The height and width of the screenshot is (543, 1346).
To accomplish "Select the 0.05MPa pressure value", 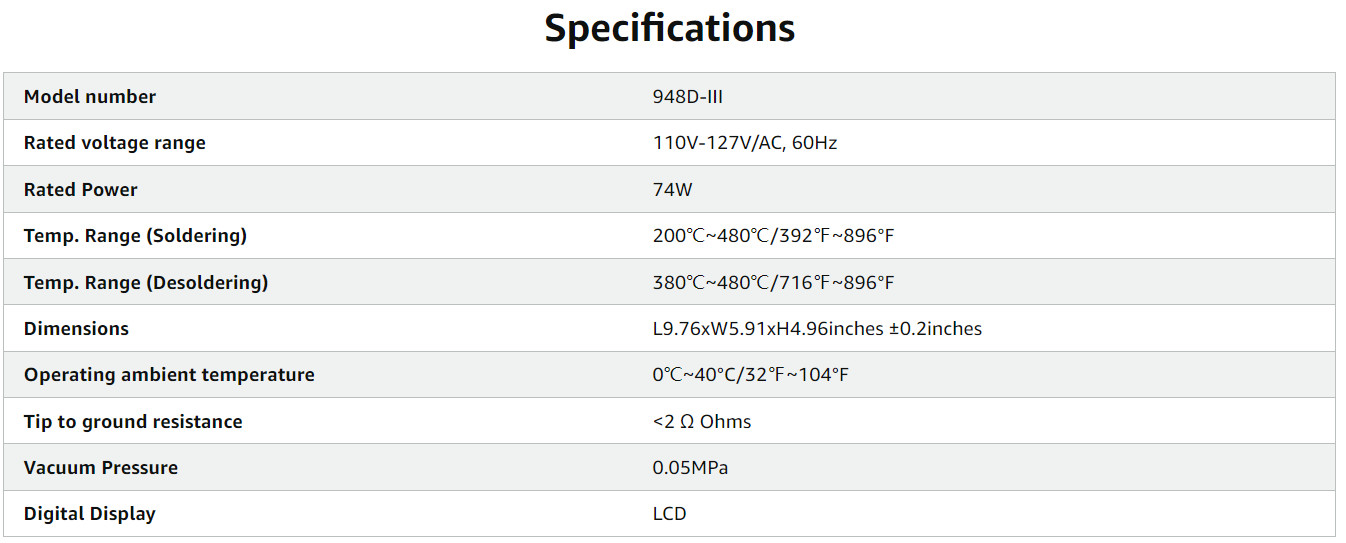I will 690,468.
